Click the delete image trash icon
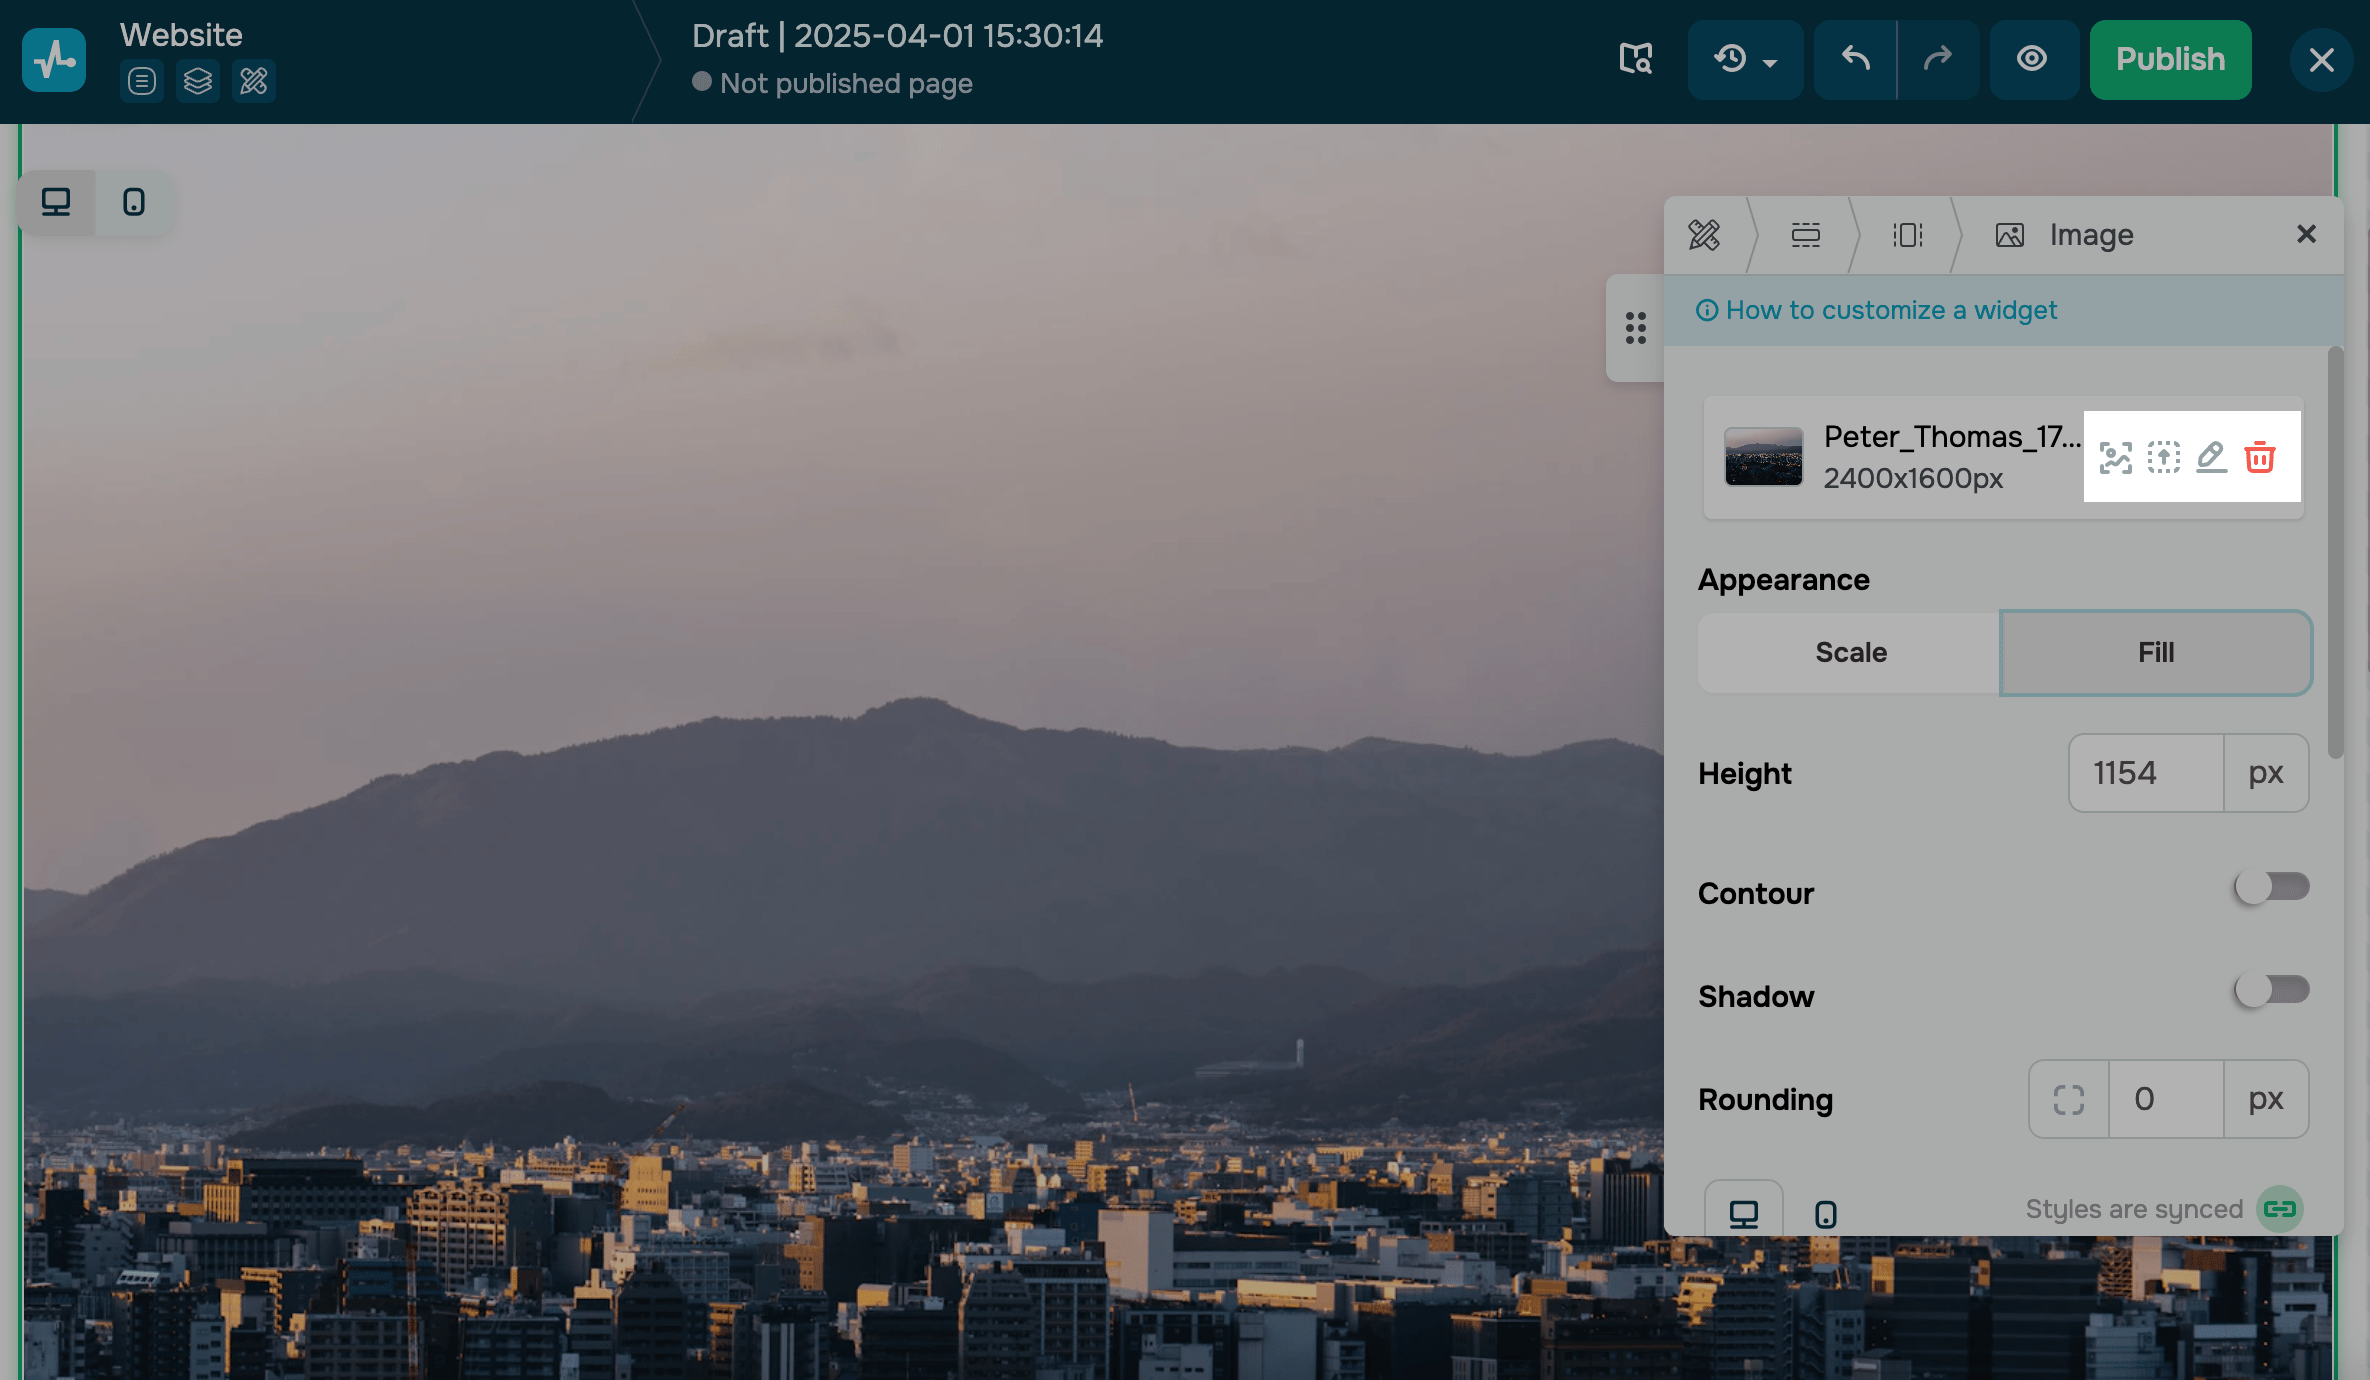Viewport: 2370px width, 1380px height. [2260, 457]
